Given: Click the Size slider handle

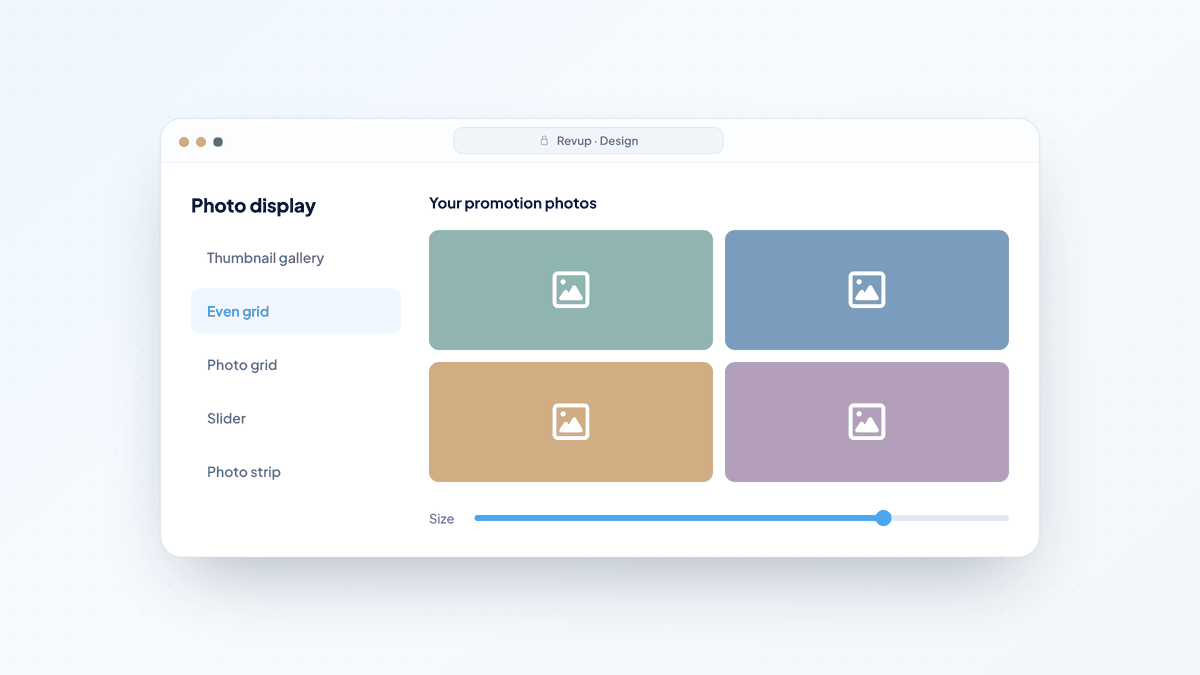Looking at the screenshot, I should click(x=883, y=518).
